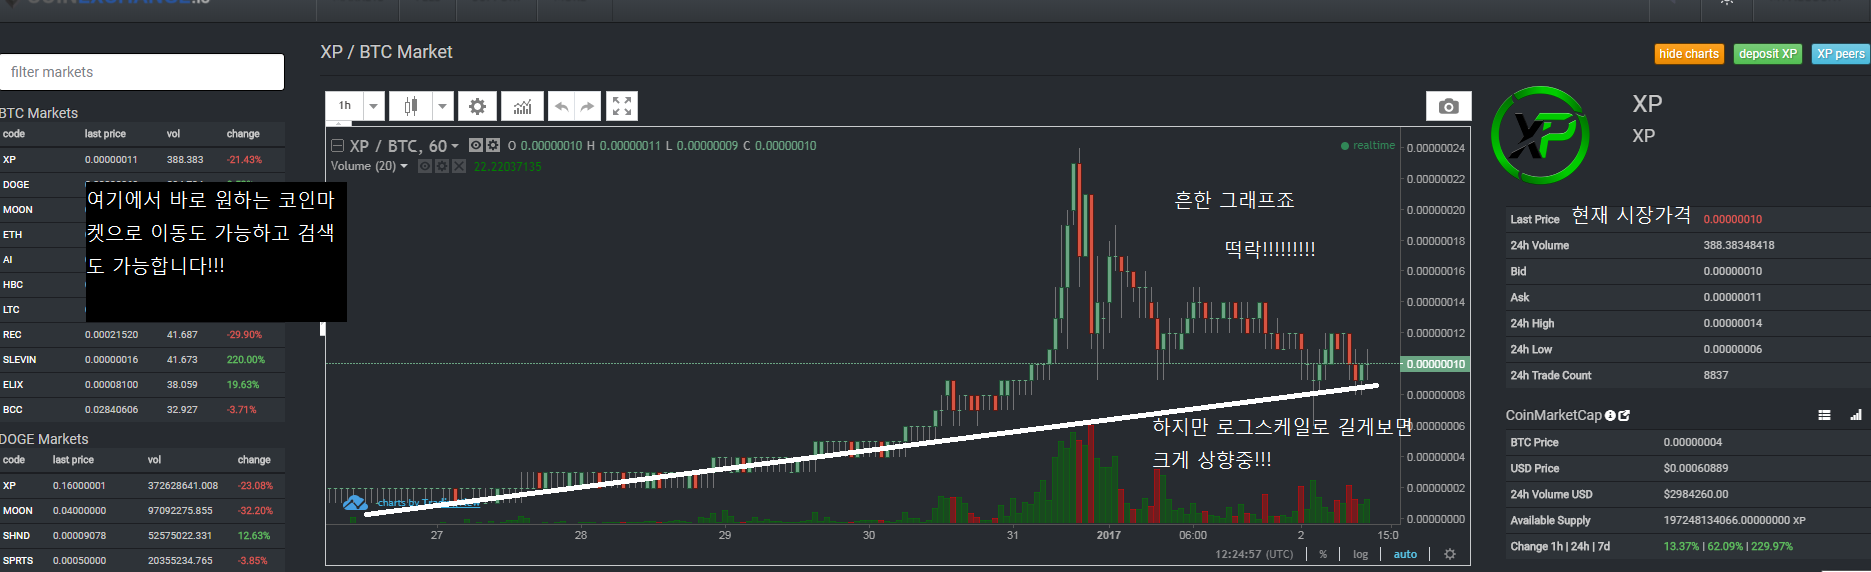1871x572 pixels.
Task: Toggle percentage scale on chart
Action: (1323, 554)
